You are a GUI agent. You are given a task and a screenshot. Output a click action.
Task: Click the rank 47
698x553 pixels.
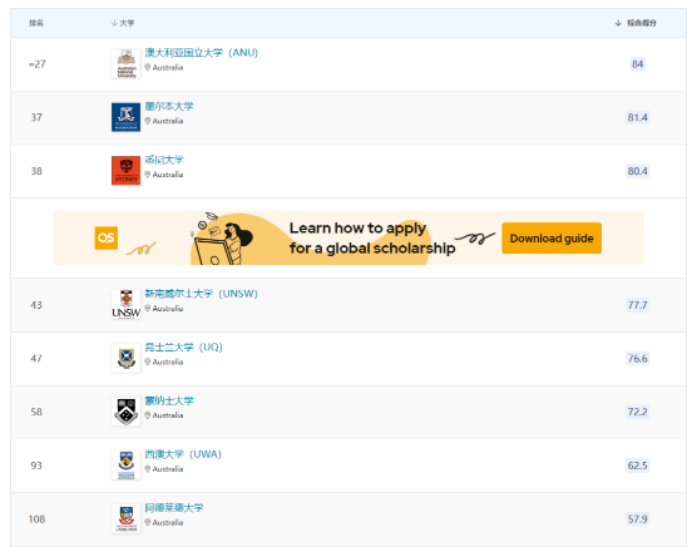(x=37, y=358)
